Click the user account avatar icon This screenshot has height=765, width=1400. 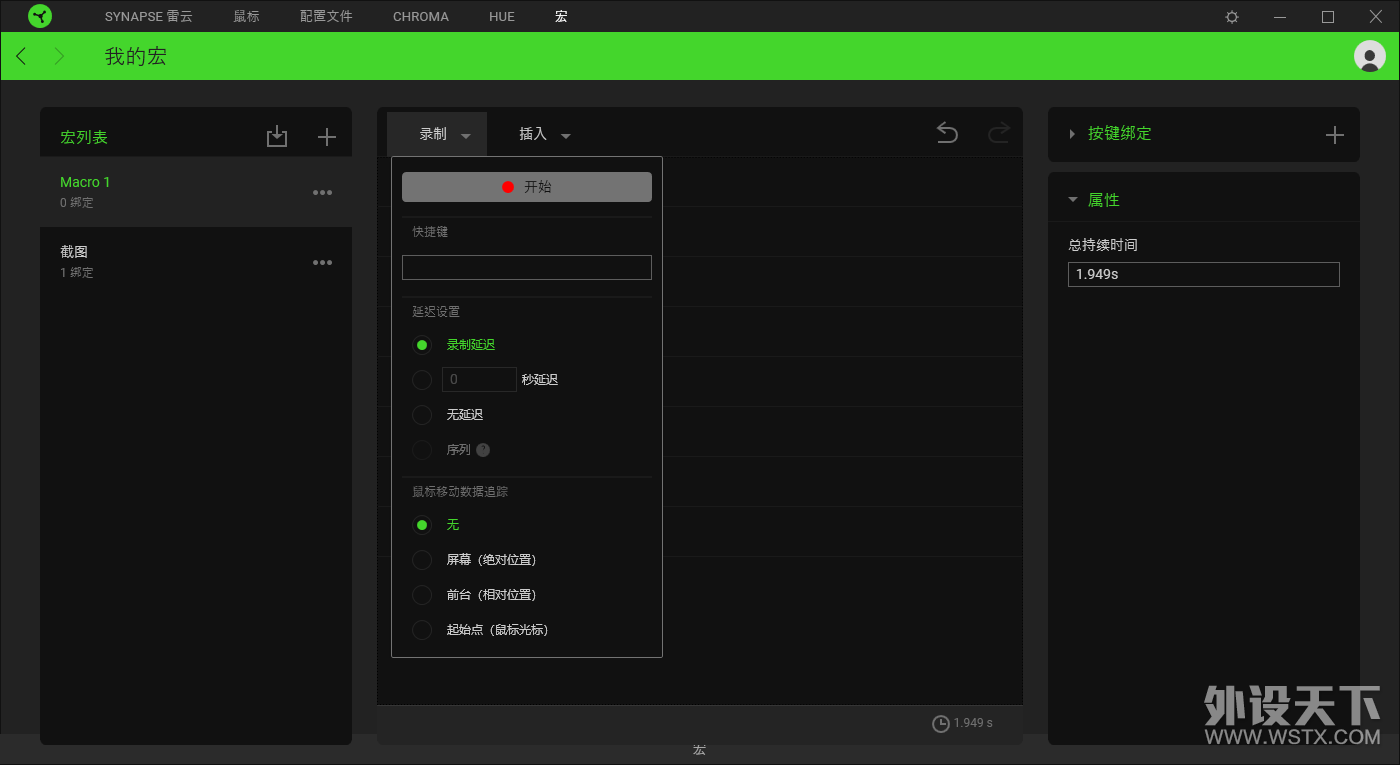pos(1369,56)
